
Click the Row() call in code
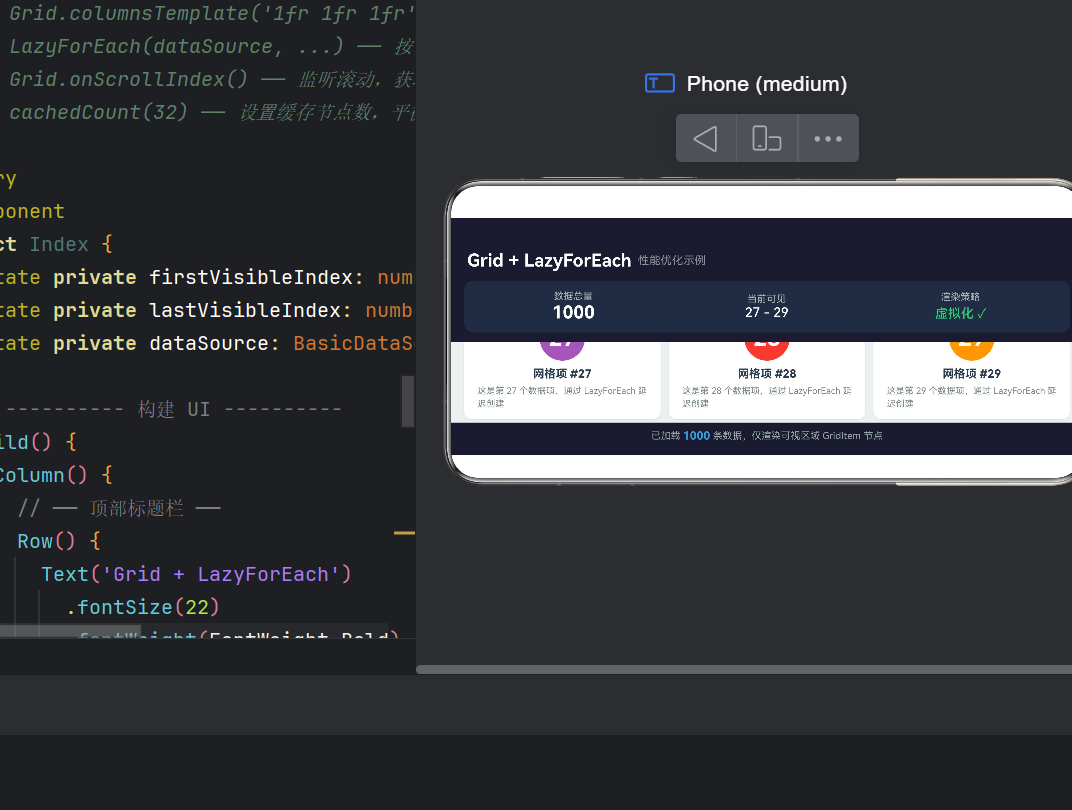click(46, 541)
